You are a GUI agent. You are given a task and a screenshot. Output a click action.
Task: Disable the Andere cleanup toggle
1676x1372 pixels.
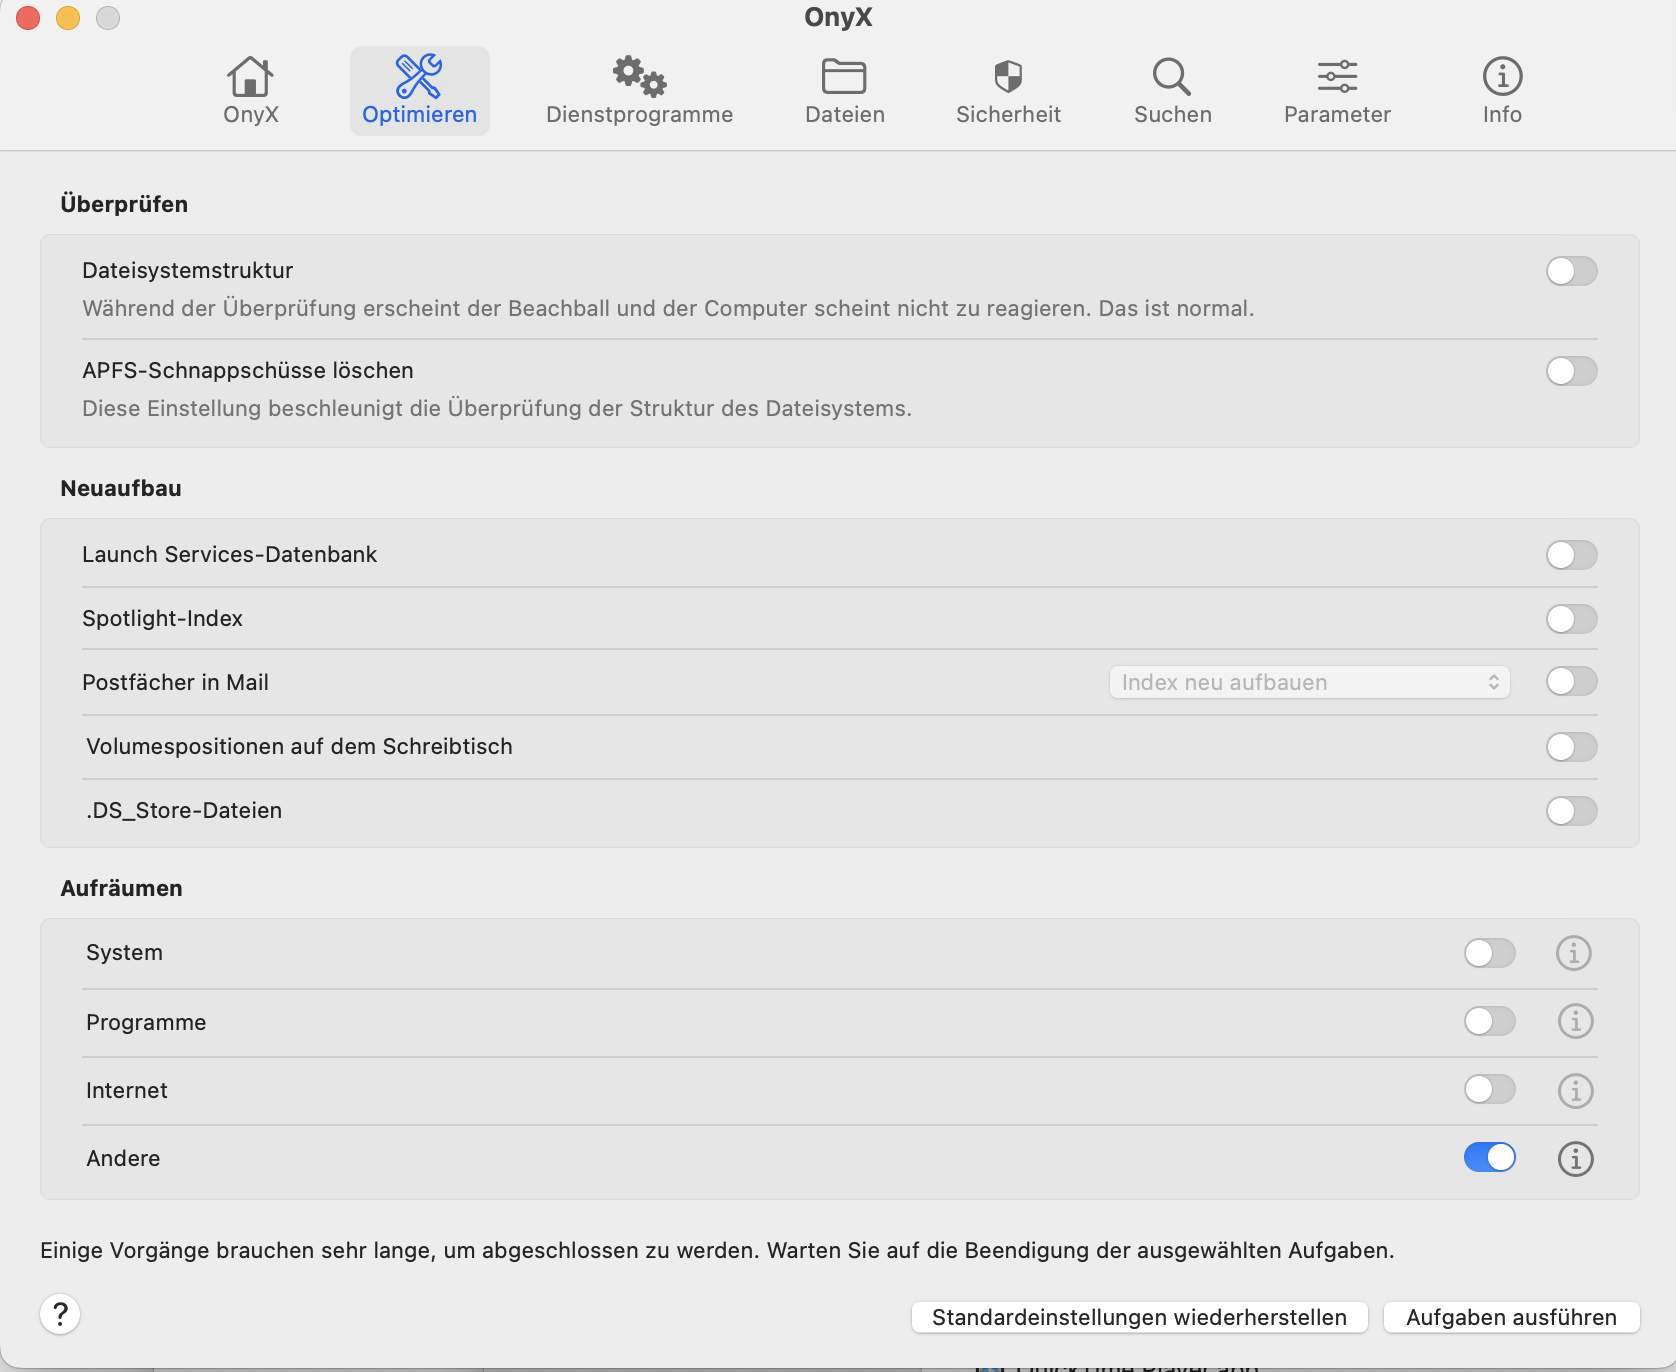pos(1490,1157)
